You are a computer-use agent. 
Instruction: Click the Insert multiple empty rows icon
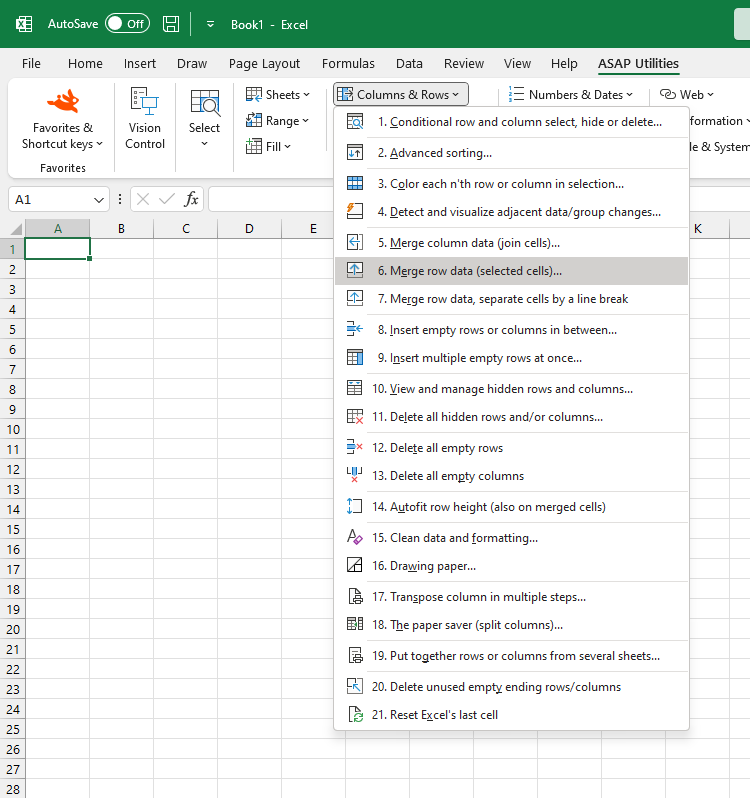pos(355,358)
